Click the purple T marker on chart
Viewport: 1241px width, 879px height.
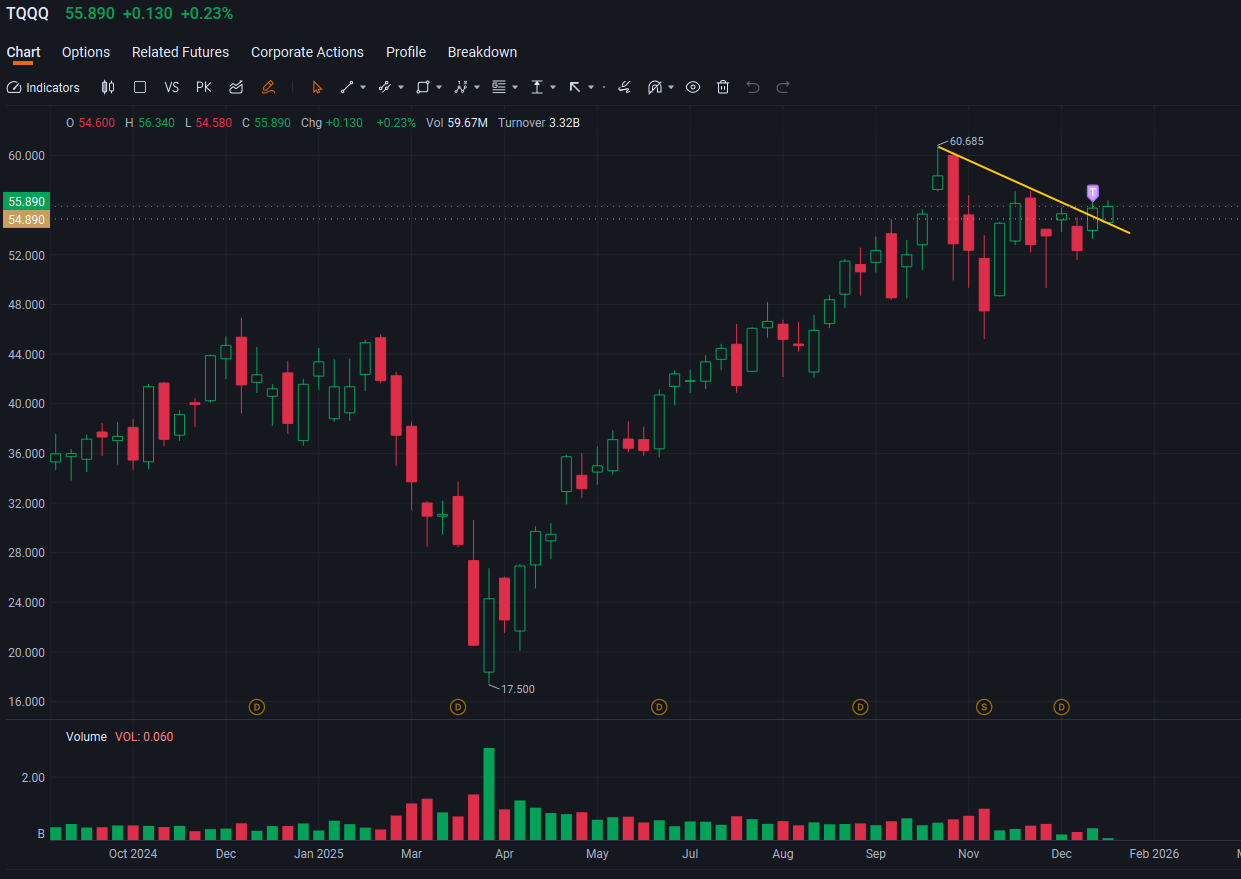[x=1092, y=192]
